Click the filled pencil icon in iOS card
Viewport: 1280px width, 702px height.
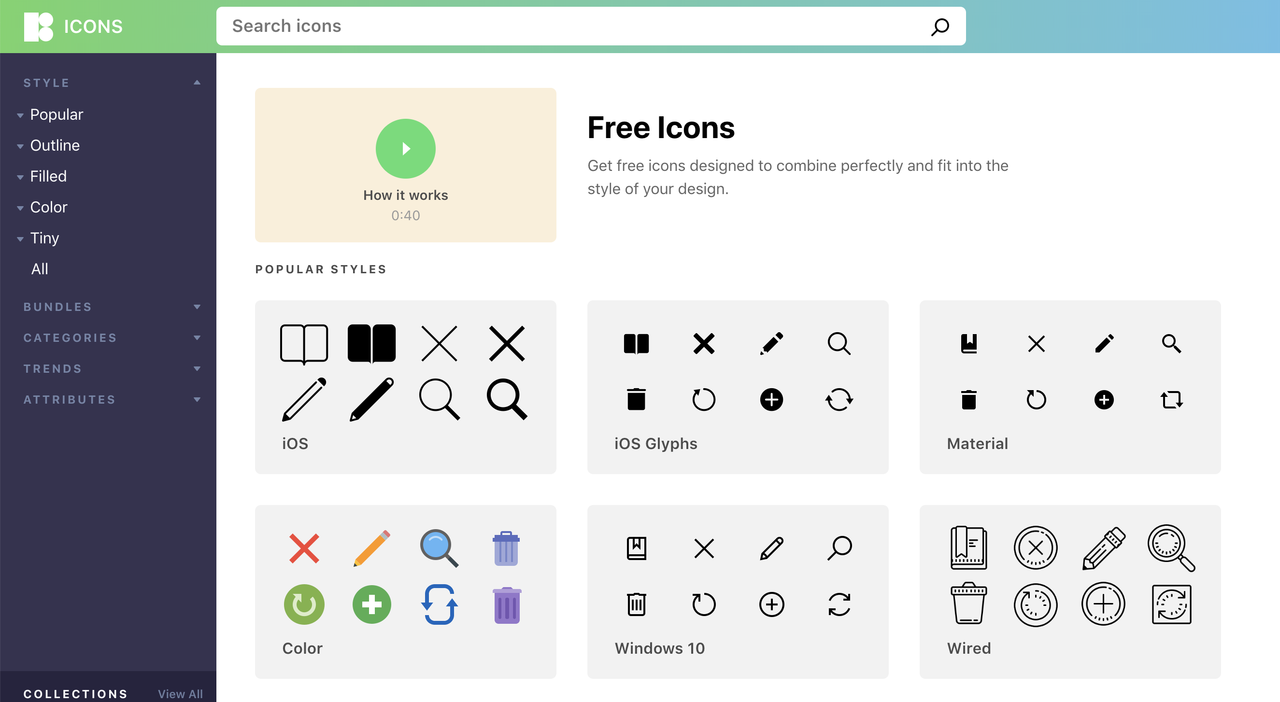(372, 400)
